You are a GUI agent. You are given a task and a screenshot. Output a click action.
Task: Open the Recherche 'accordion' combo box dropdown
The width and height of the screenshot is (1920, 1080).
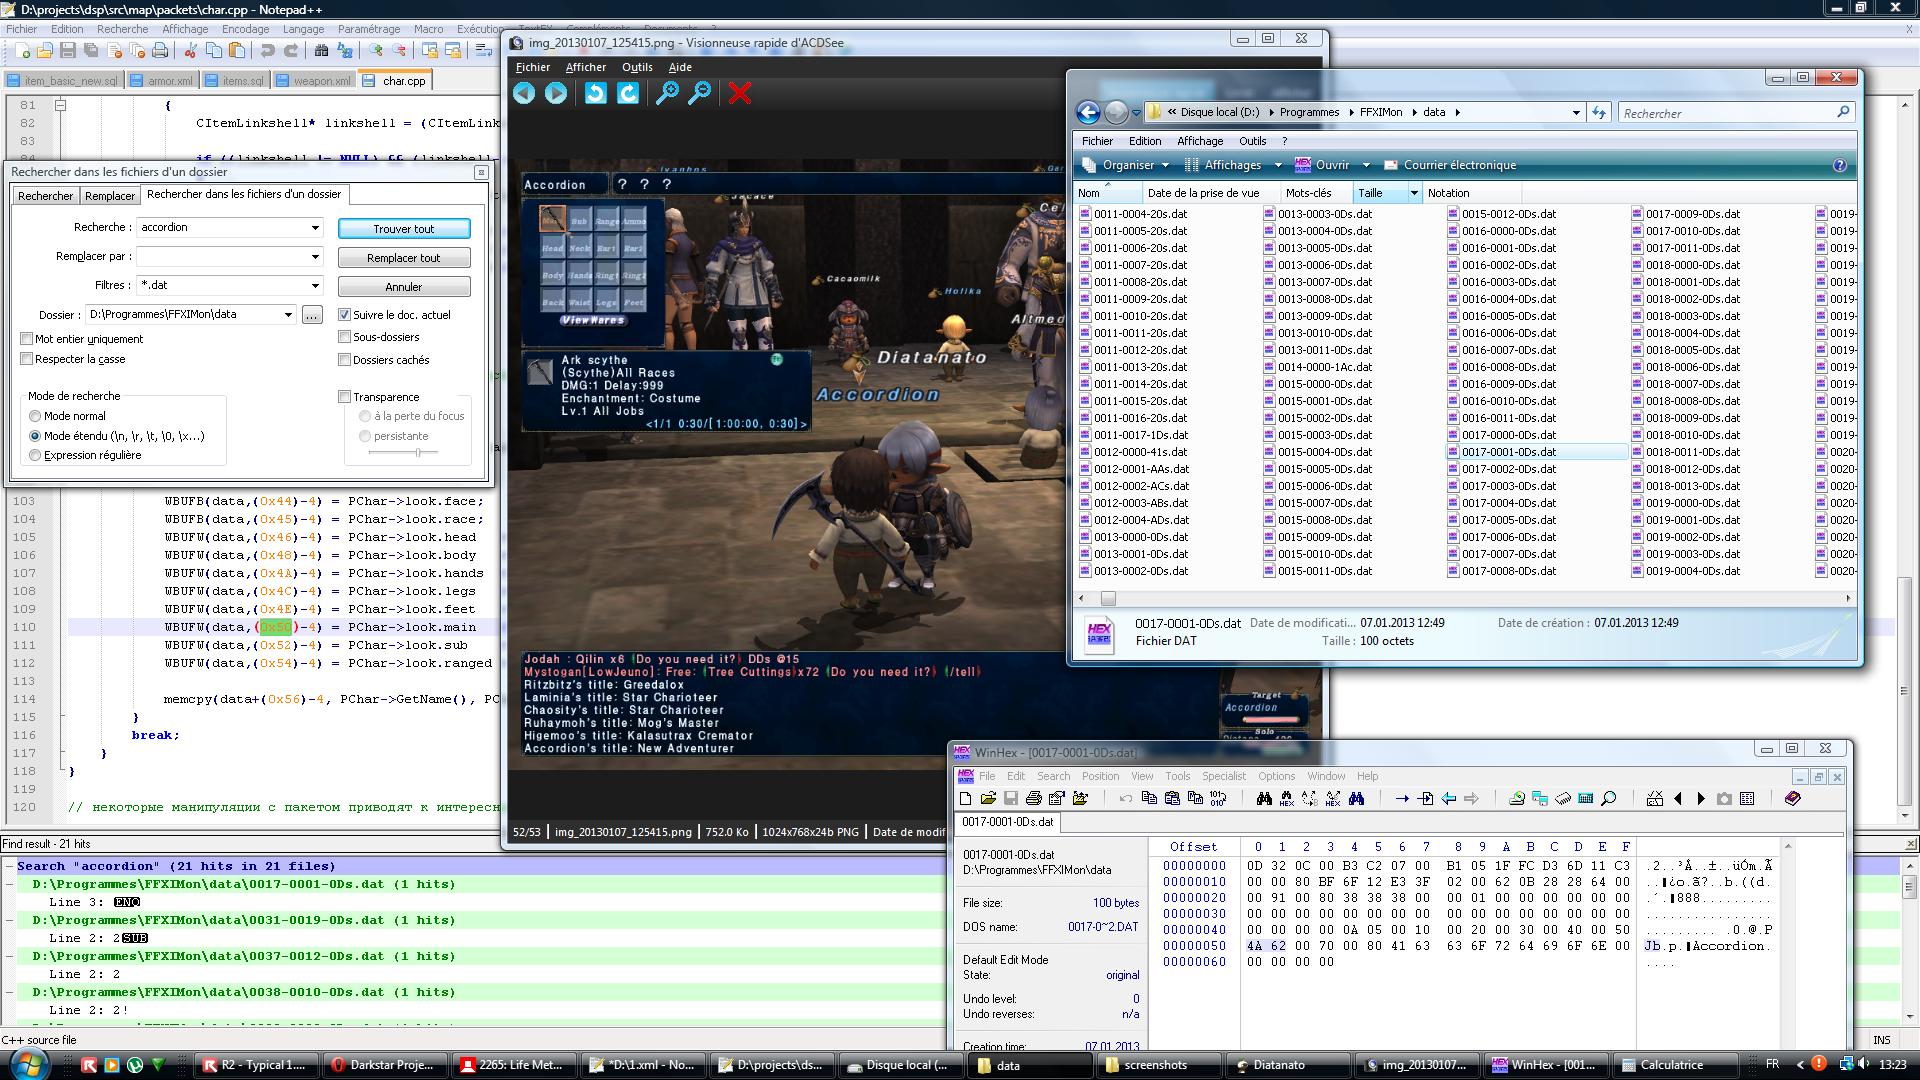[315, 227]
